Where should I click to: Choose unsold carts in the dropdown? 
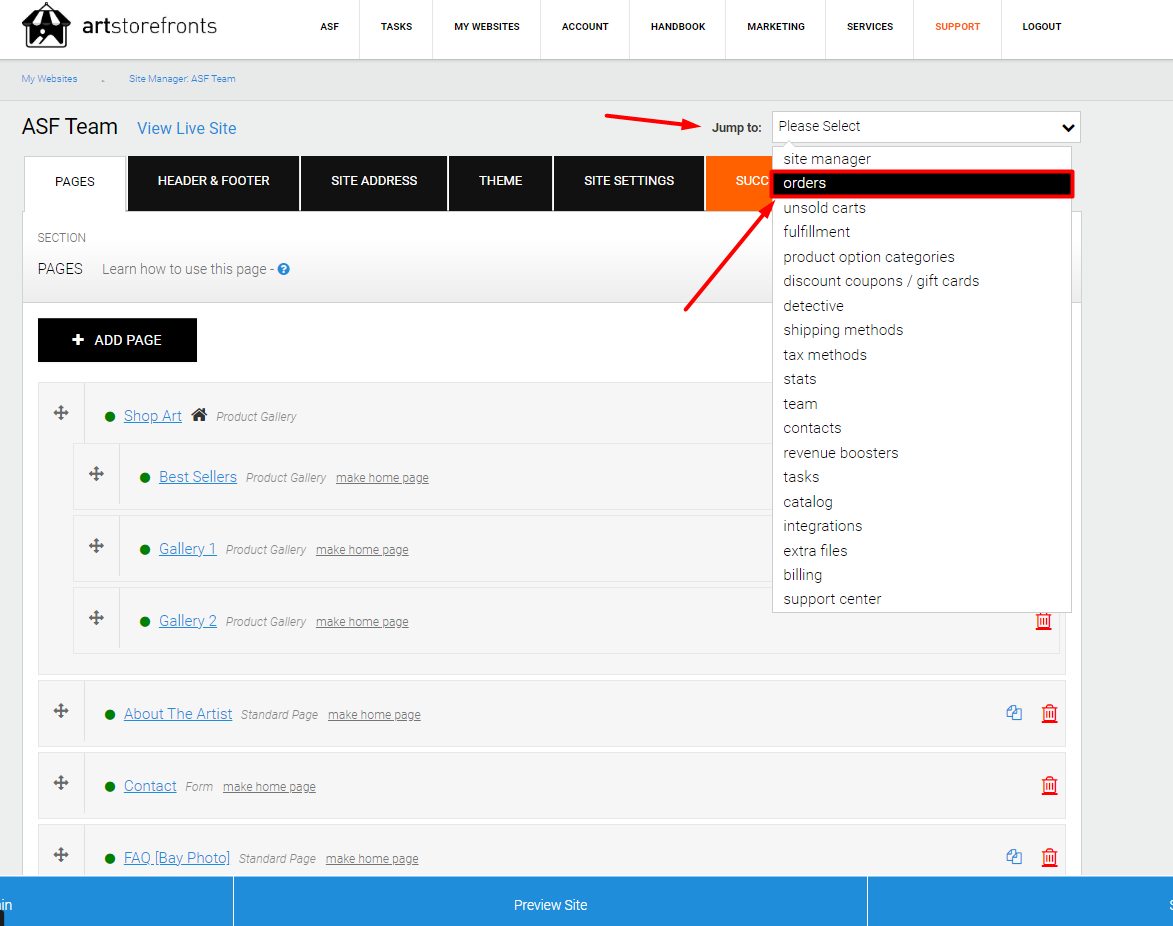click(922, 208)
